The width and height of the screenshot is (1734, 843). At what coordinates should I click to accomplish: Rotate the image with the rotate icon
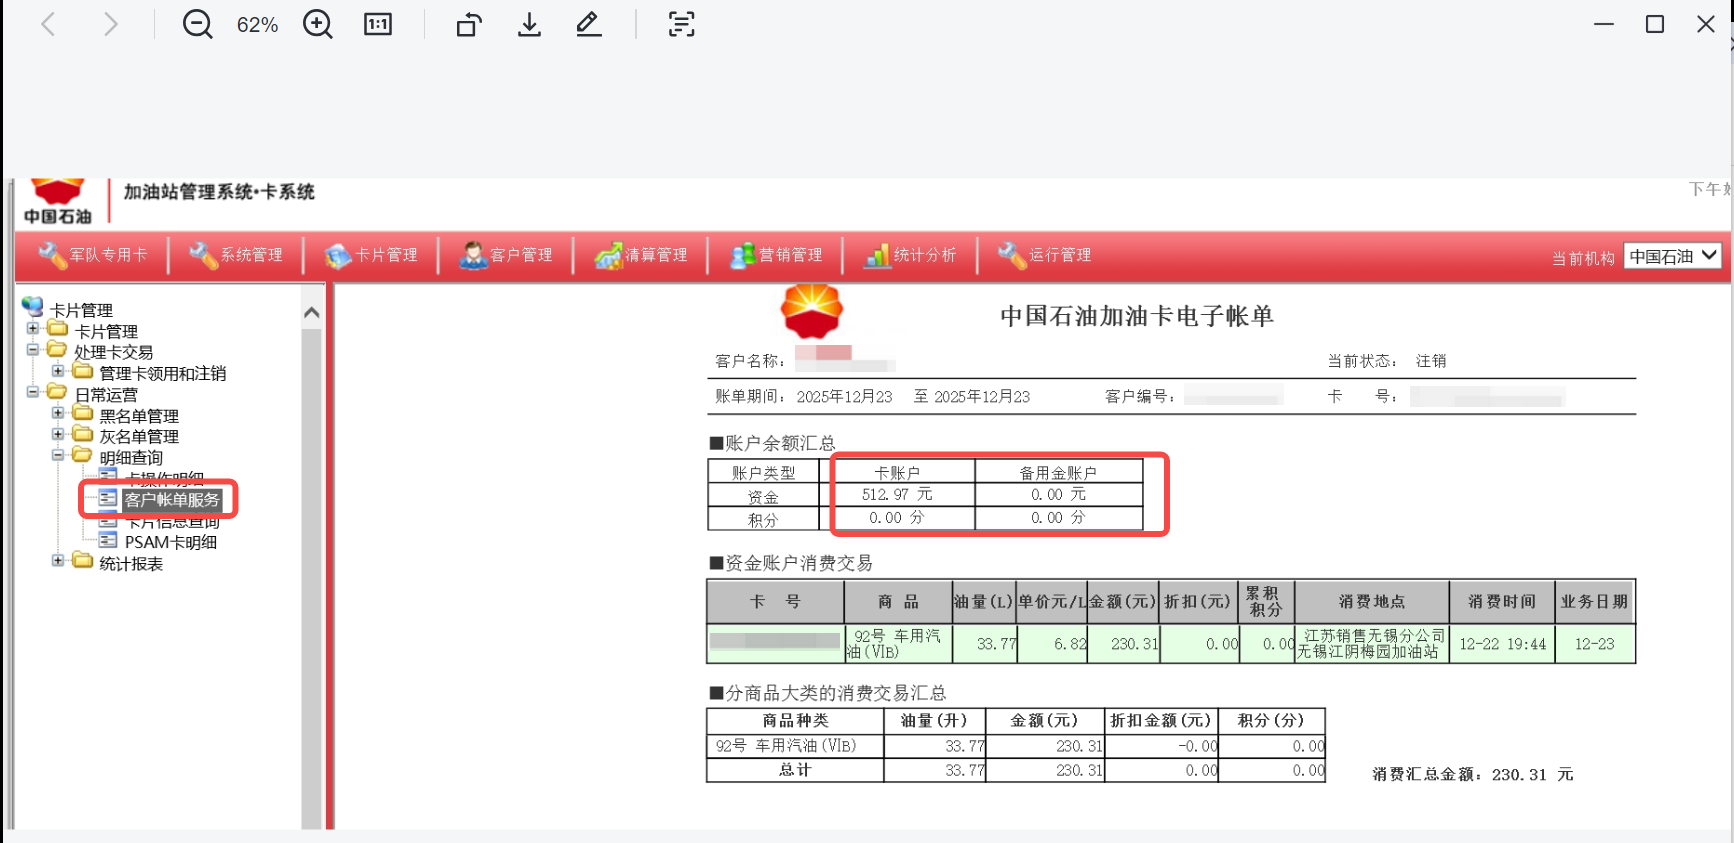click(x=469, y=24)
